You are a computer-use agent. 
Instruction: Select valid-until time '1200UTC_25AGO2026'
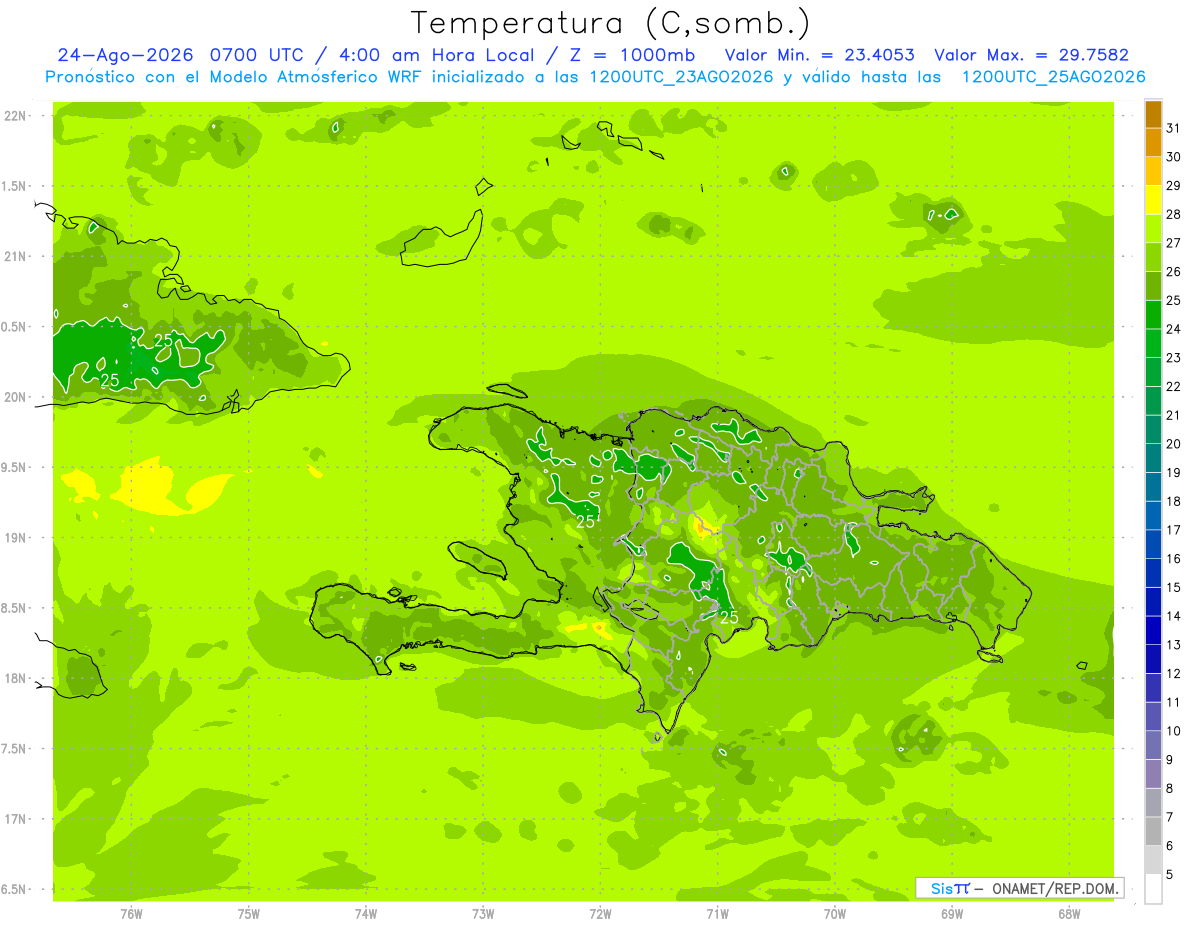click(1053, 77)
